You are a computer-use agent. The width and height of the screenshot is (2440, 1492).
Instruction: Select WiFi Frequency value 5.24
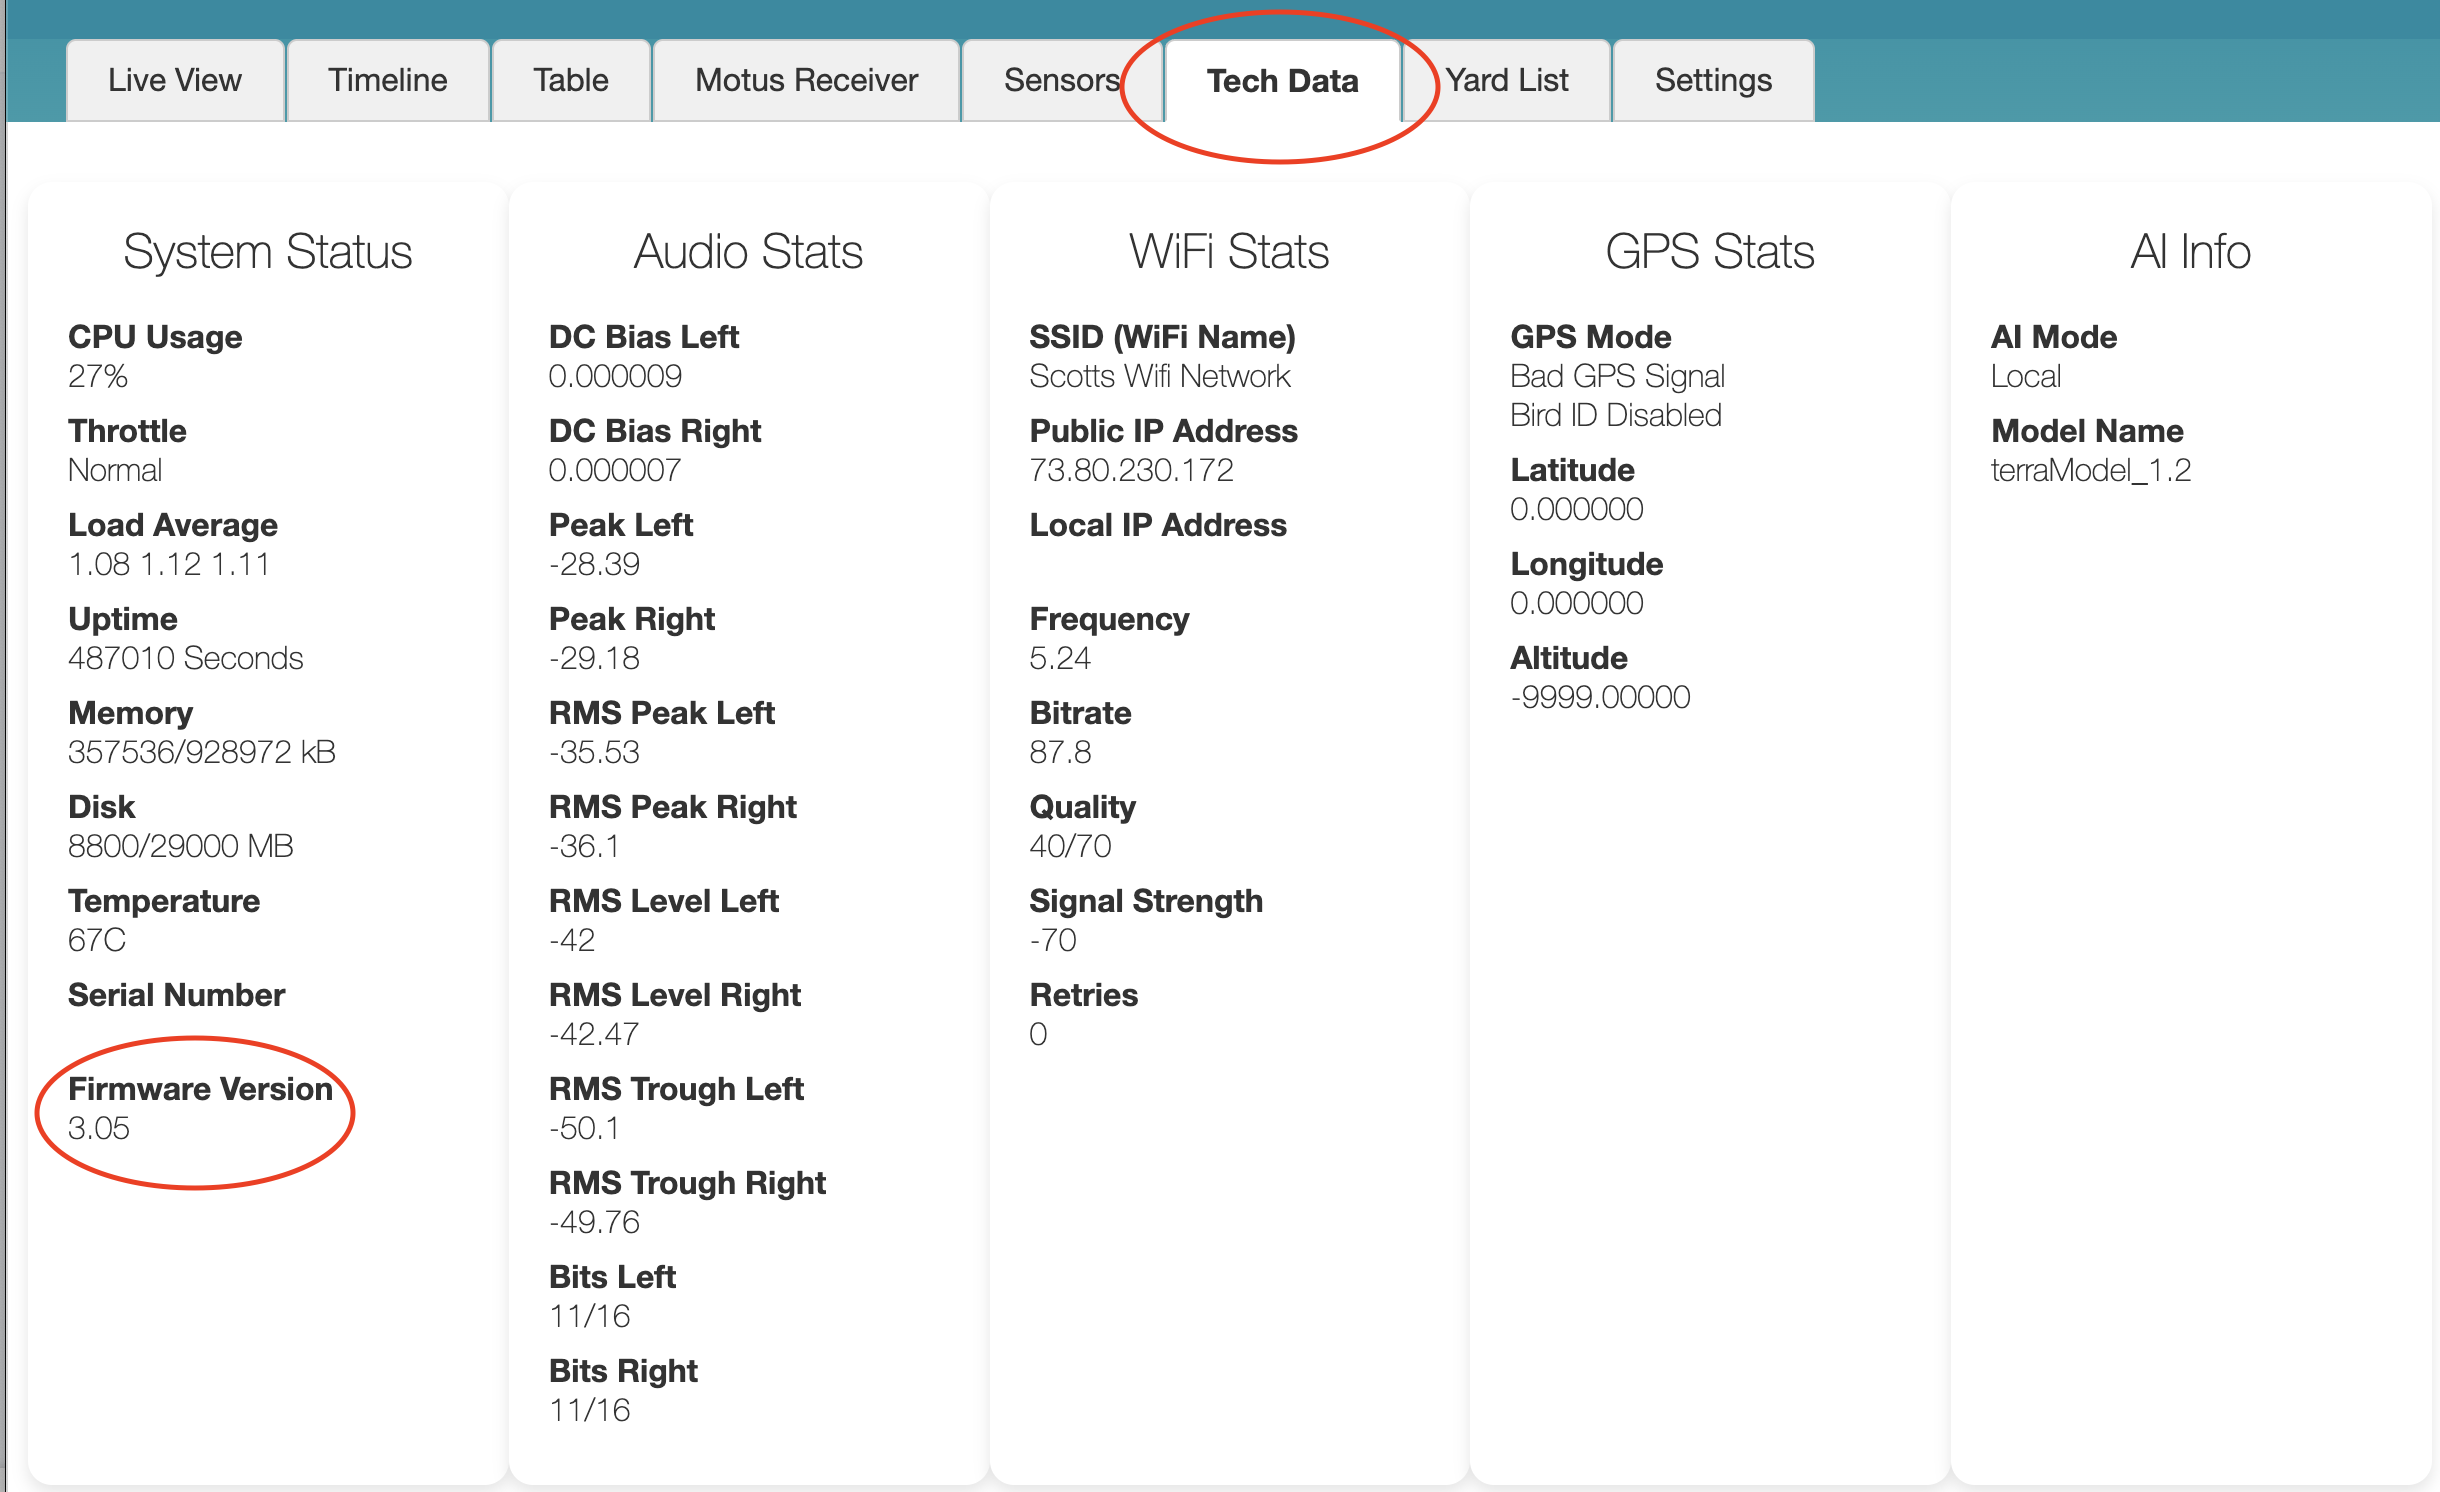1060,658
